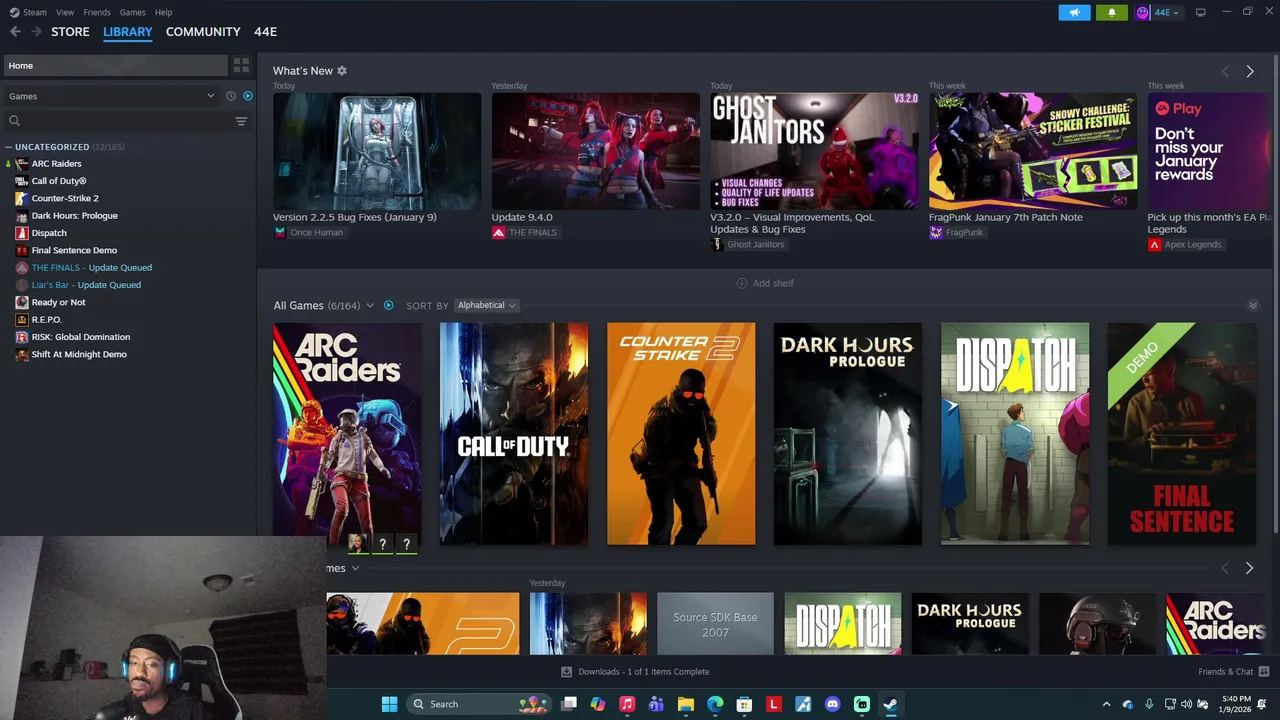Expand the Games filter dropdown
The height and width of the screenshot is (720, 1280).
111,96
